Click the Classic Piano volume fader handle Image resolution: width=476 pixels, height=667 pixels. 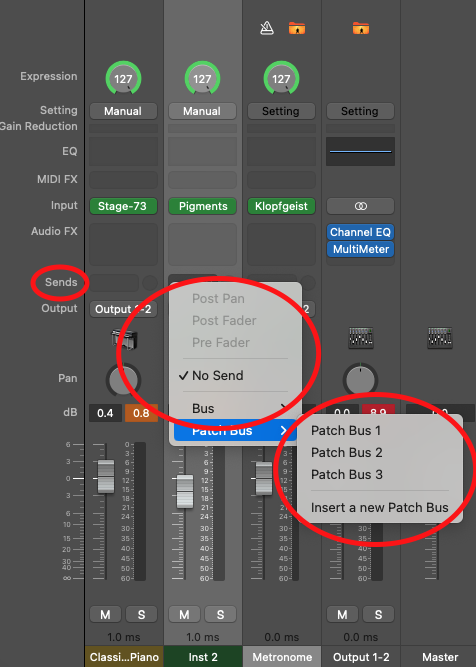tap(106, 476)
